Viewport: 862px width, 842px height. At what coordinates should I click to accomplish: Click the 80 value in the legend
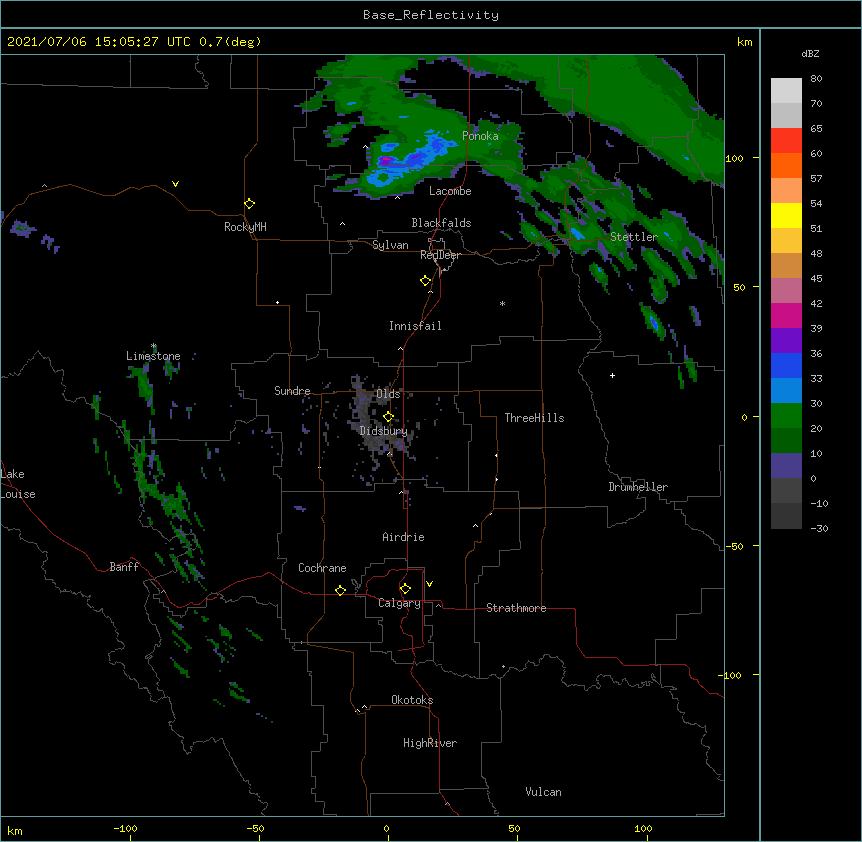tap(816, 79)
